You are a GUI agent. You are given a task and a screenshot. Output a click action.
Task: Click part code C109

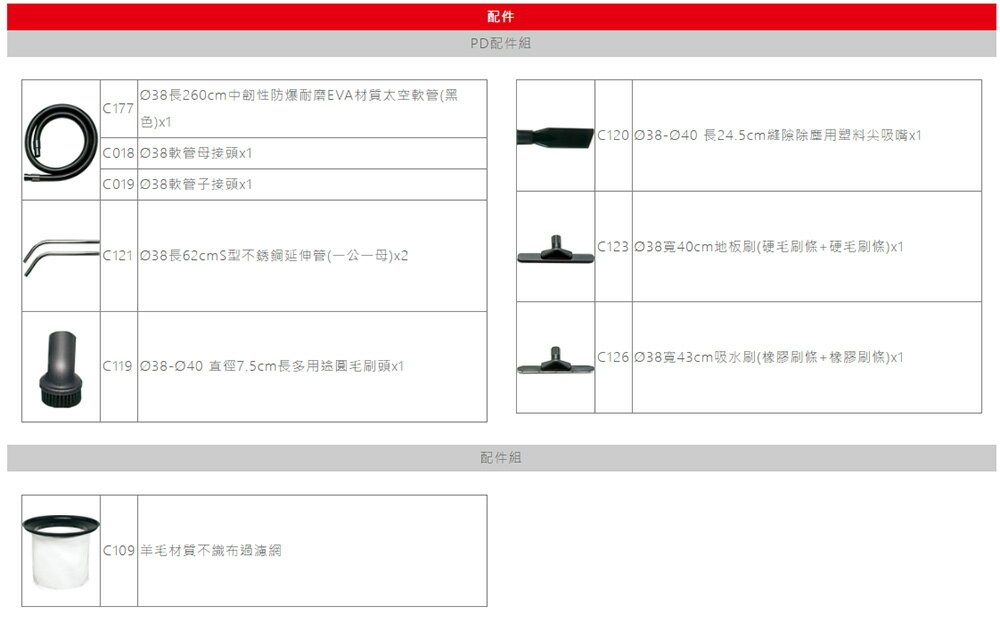tap(118, 550)
